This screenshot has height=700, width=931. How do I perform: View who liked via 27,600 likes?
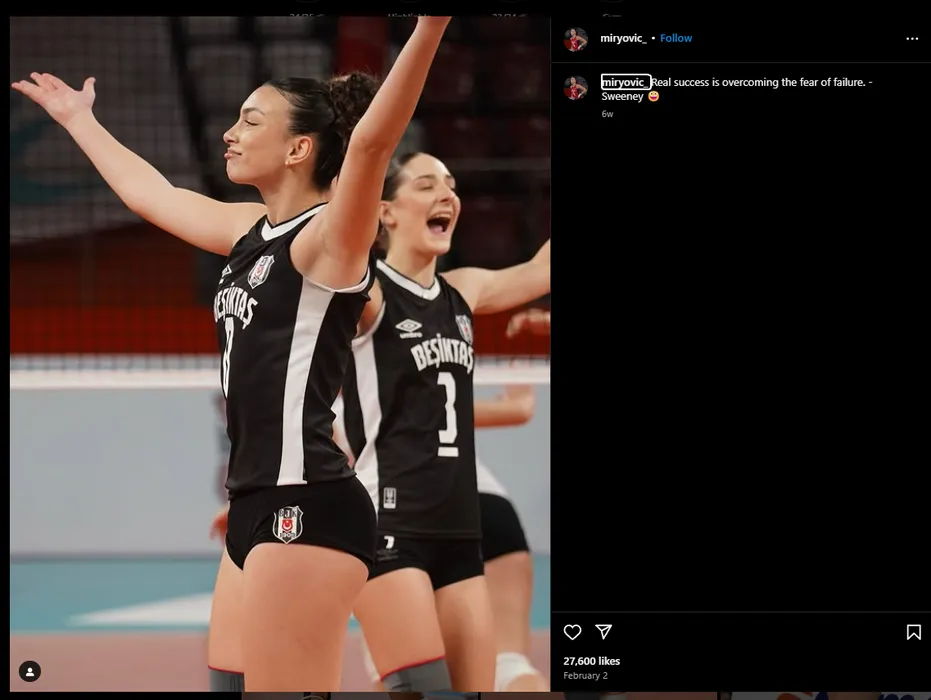591,661
